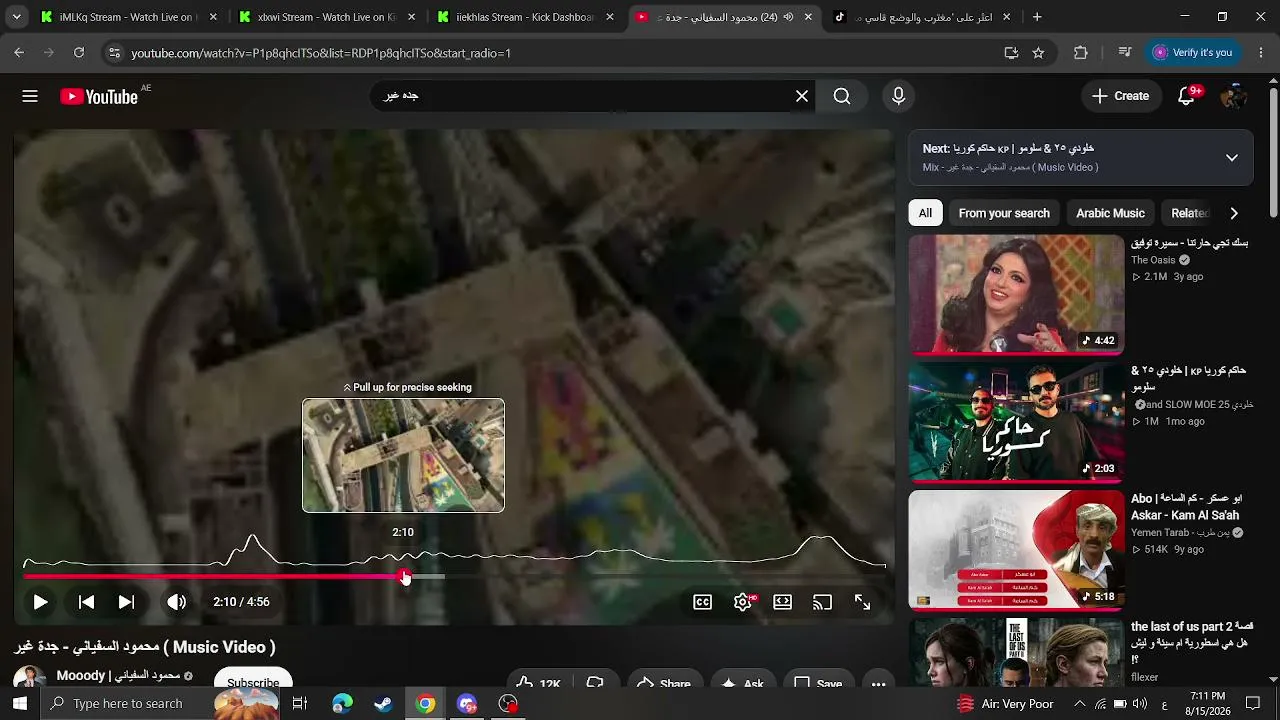
Task: Enter full screen mode
Action: click(862, 602)
